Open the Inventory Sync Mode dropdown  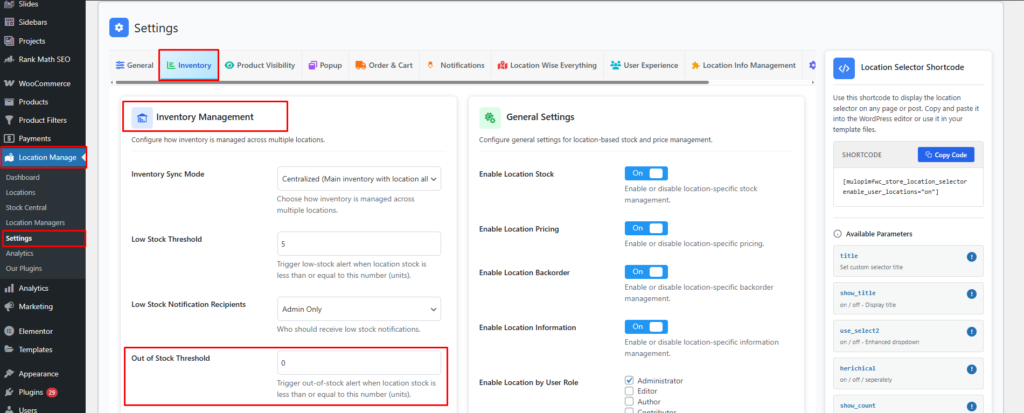pyautogui.click(x=359, y=178)
